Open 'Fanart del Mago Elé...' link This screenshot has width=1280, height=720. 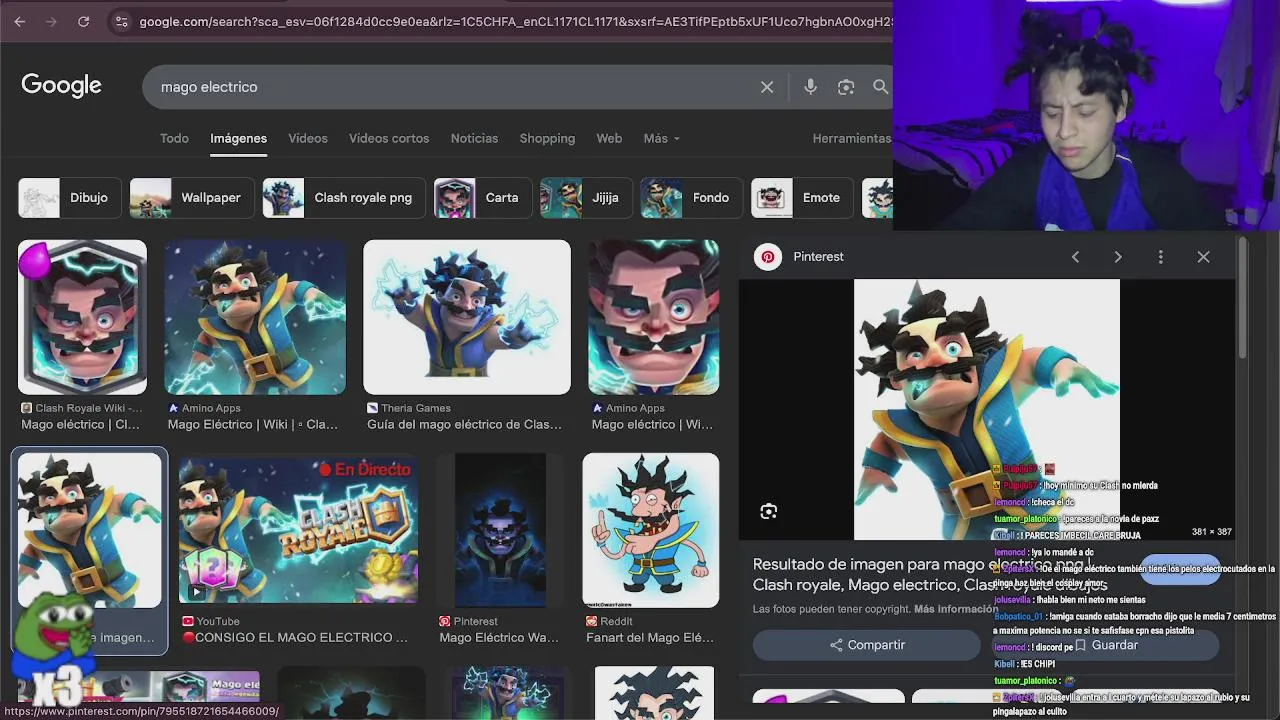tap(650, 637)
